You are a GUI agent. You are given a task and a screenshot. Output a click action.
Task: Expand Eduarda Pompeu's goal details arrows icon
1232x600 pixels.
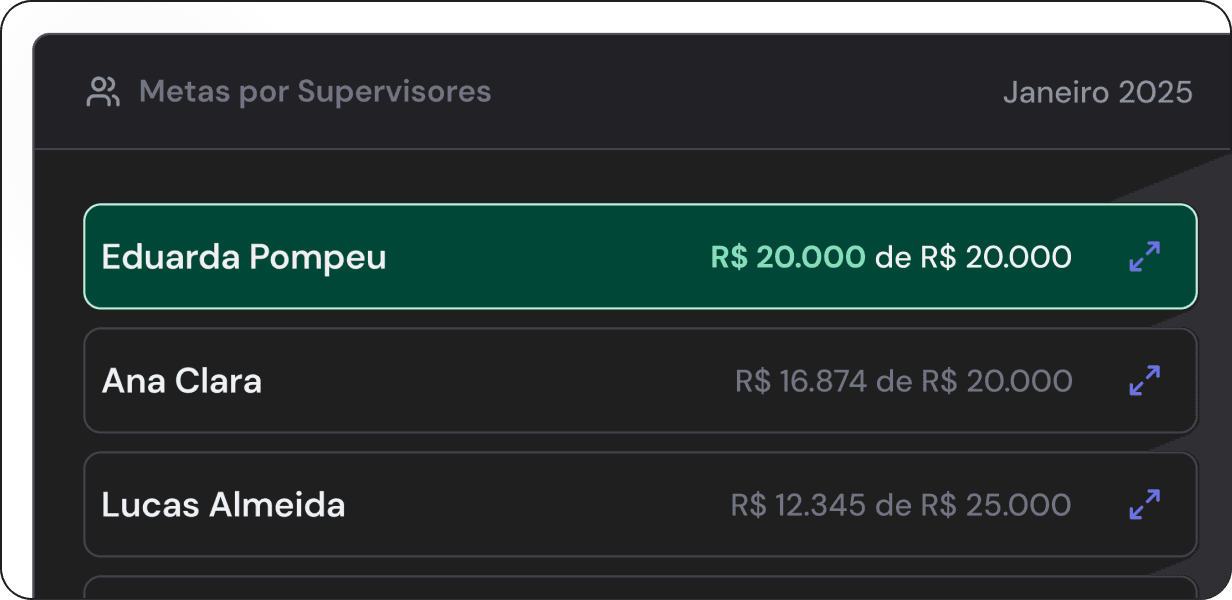point(1144,257)
